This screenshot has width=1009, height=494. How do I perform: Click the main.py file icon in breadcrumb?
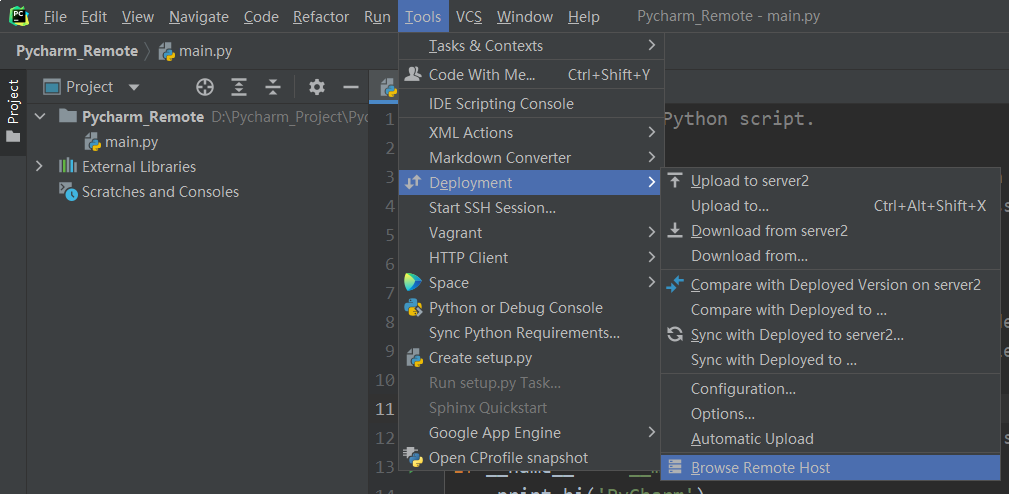[167, 51]
